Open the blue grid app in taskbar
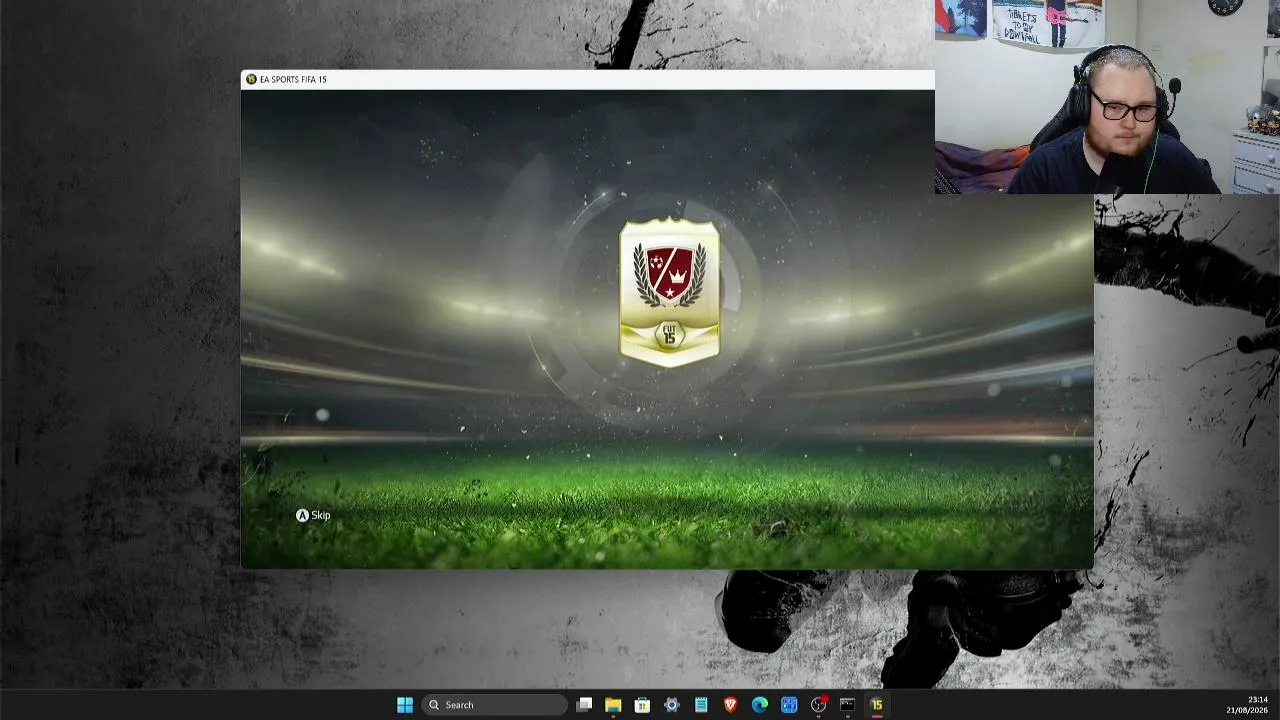This screenshot has width=1280, height=720. 789,705
